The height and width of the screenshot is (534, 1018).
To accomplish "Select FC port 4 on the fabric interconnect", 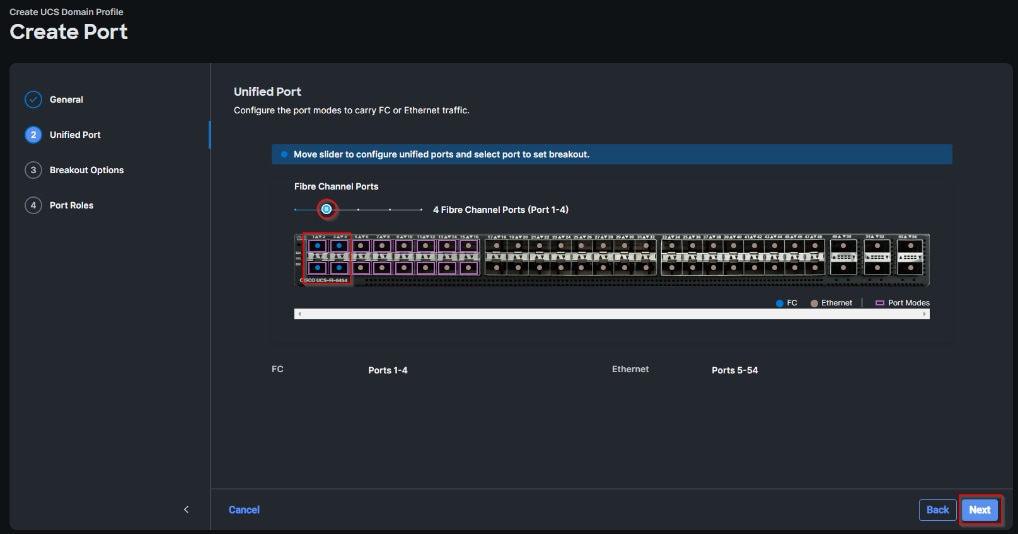I will coord(339,267).
